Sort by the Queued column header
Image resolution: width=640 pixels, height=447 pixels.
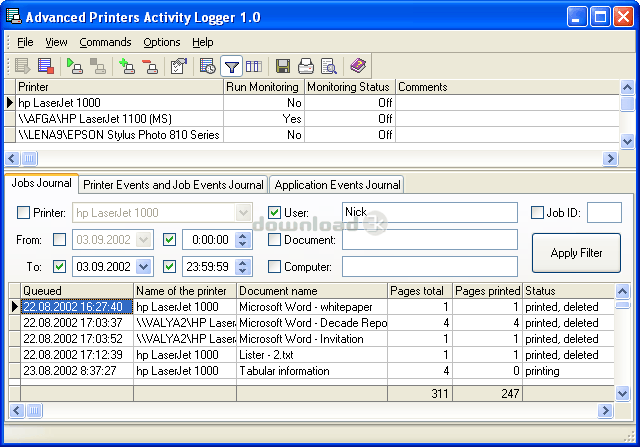[x=77, y=291]
